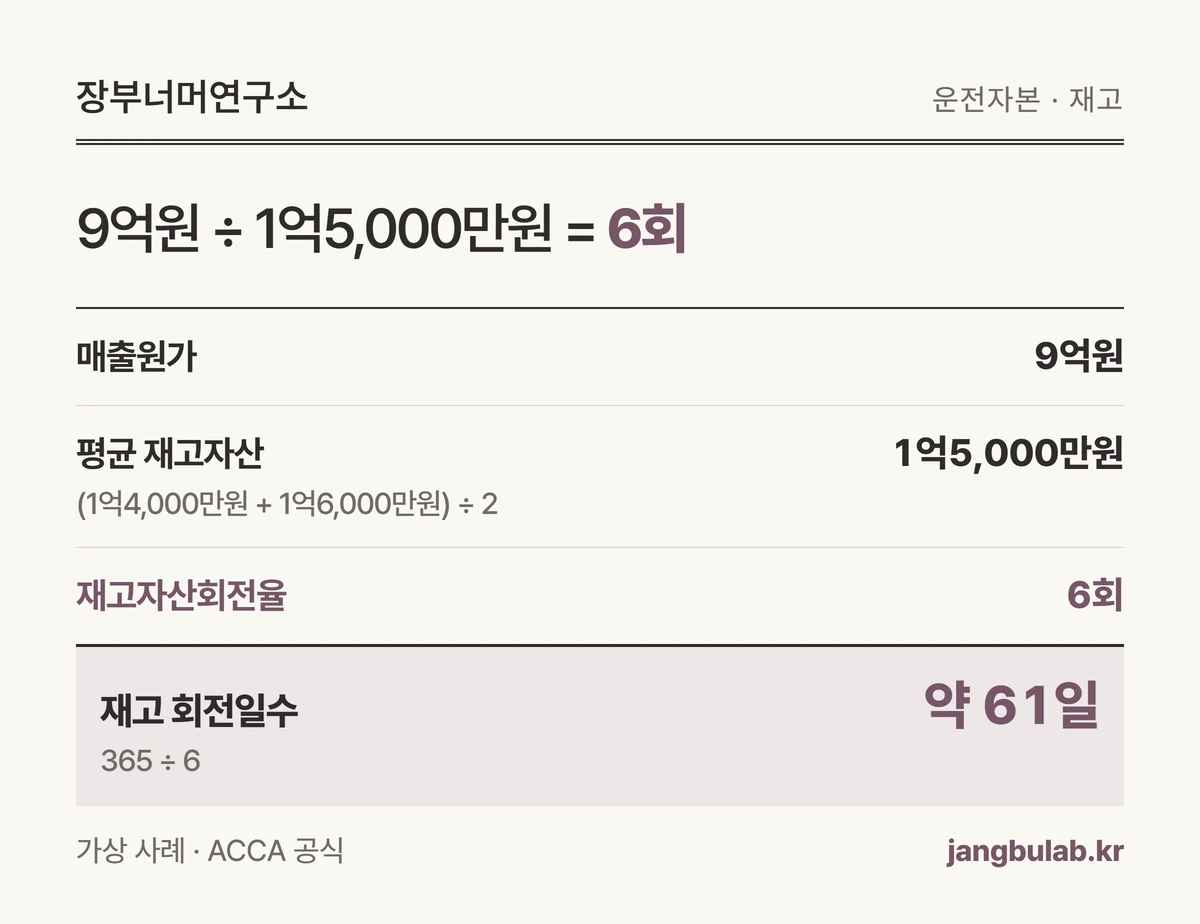Select the 매출원가 row label

(136, 357)
